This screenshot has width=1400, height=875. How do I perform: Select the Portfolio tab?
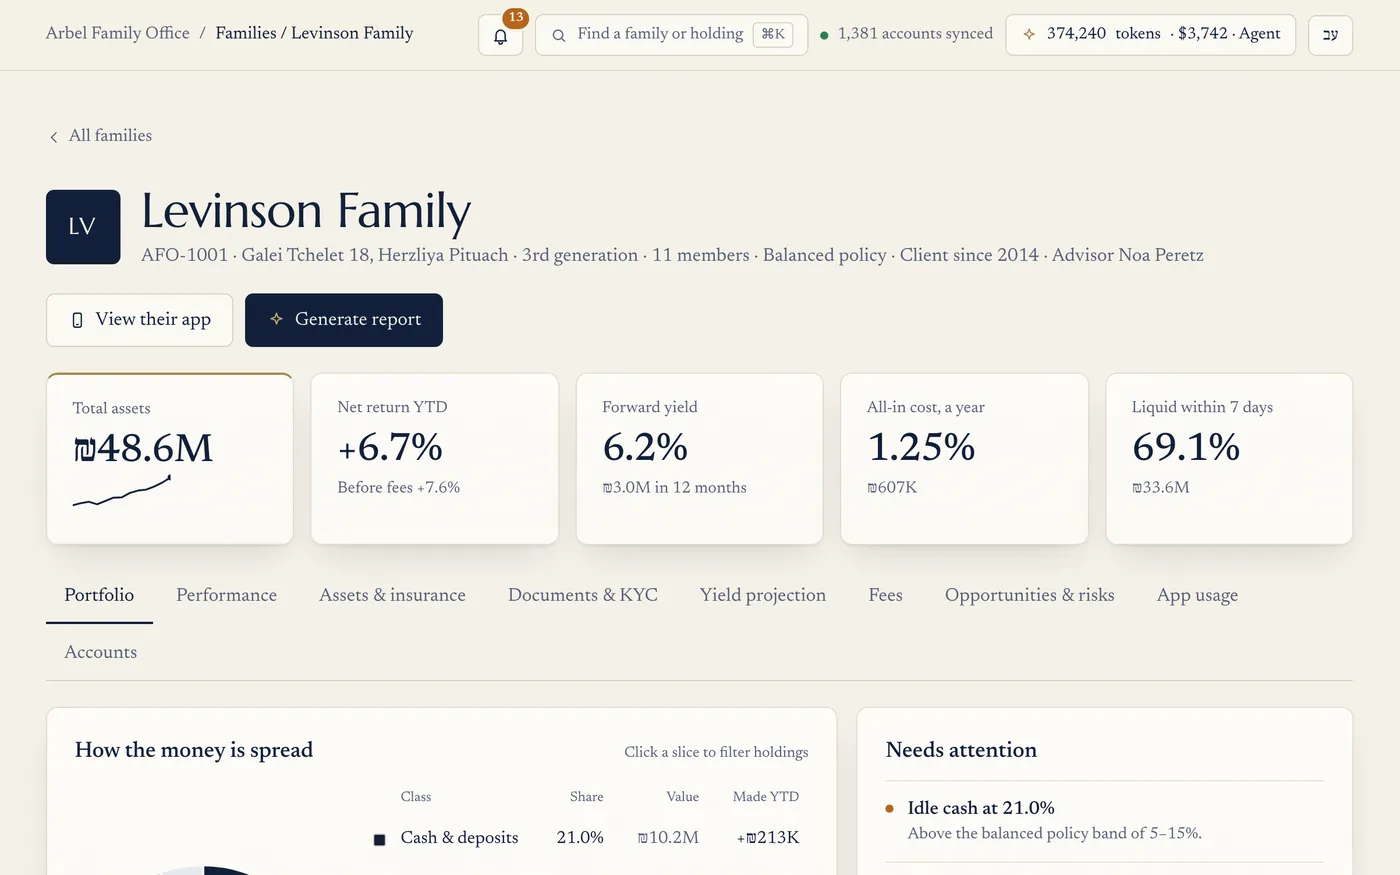99,595
